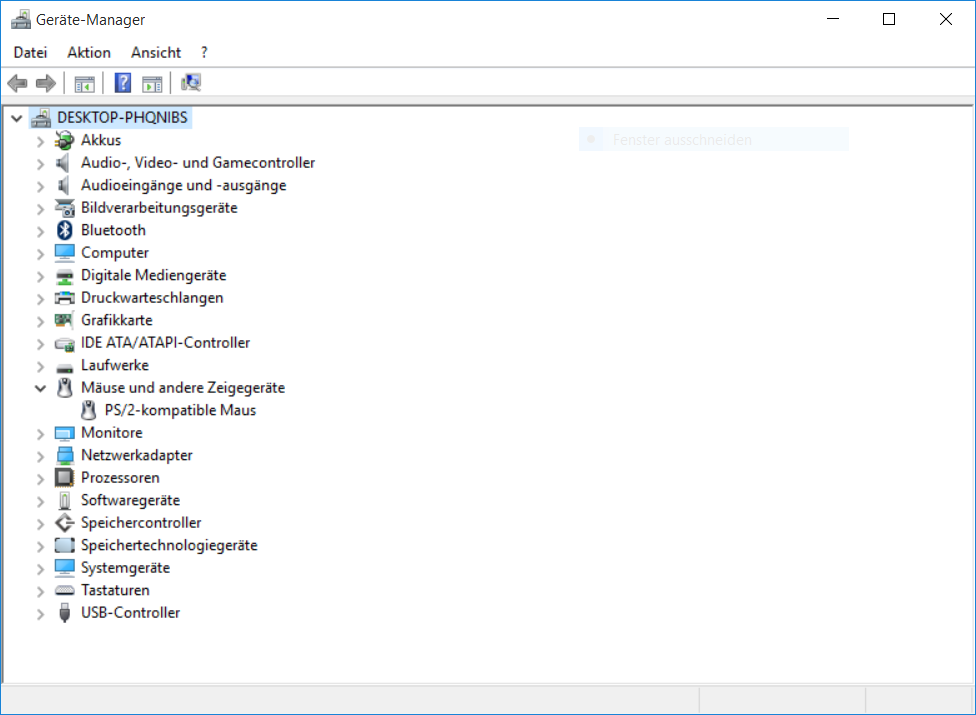Click the Audio-, Video- und Gamecontroller speaker icon
Image resolution: width=976 pixels, height=715 pixels.
click(x=63, y=163)
